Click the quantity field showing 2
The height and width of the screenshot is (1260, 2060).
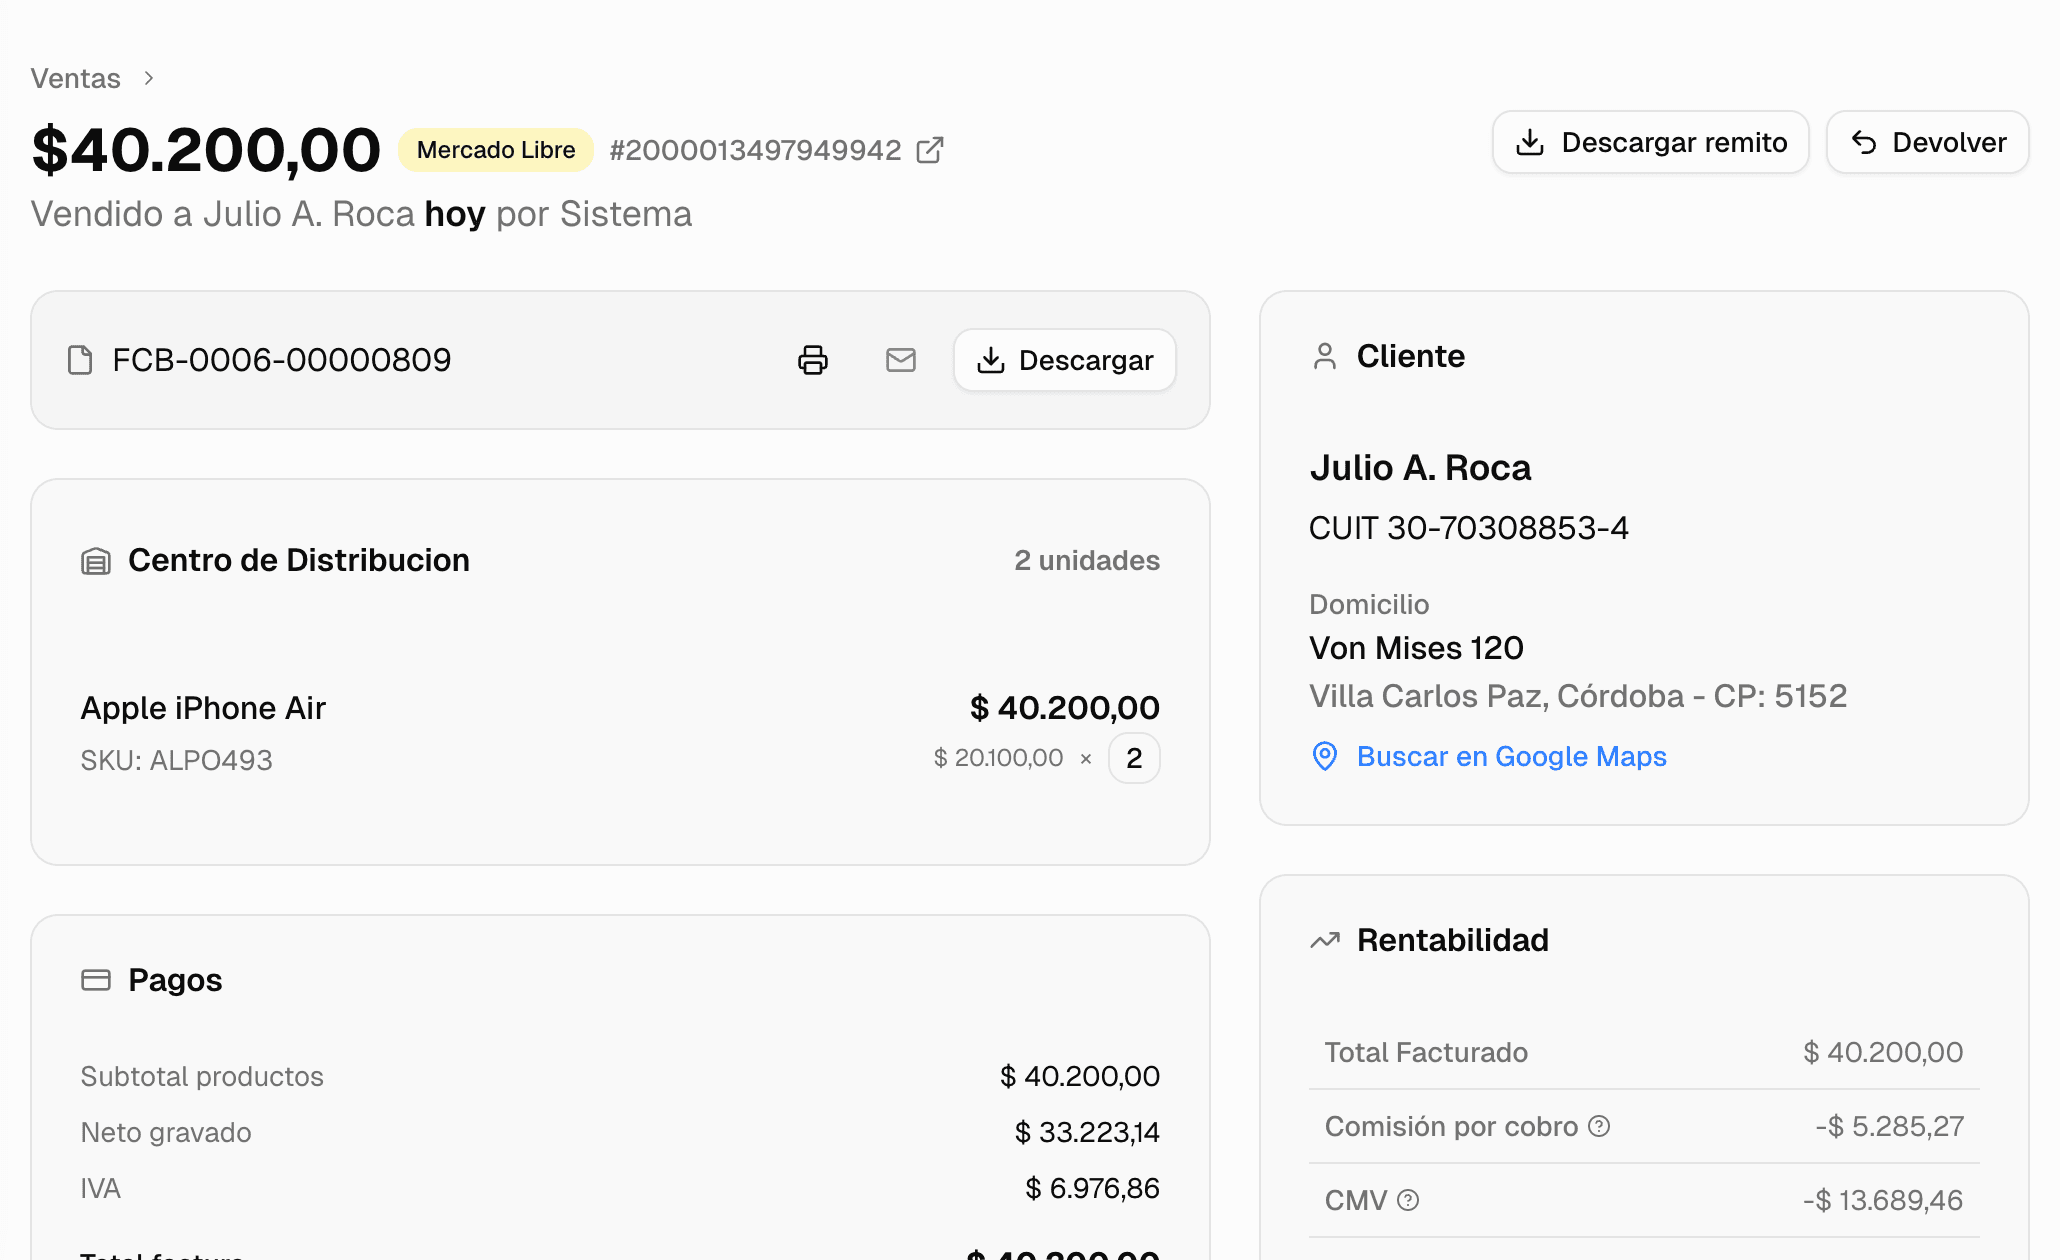click(x=1134, y=758)
